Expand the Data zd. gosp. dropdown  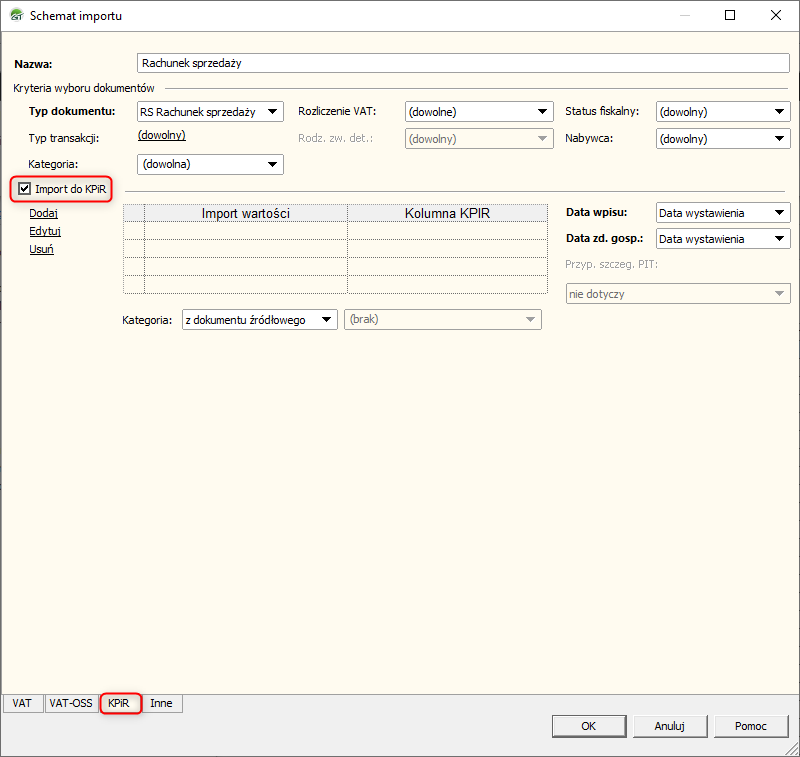(x=723, y=239)
